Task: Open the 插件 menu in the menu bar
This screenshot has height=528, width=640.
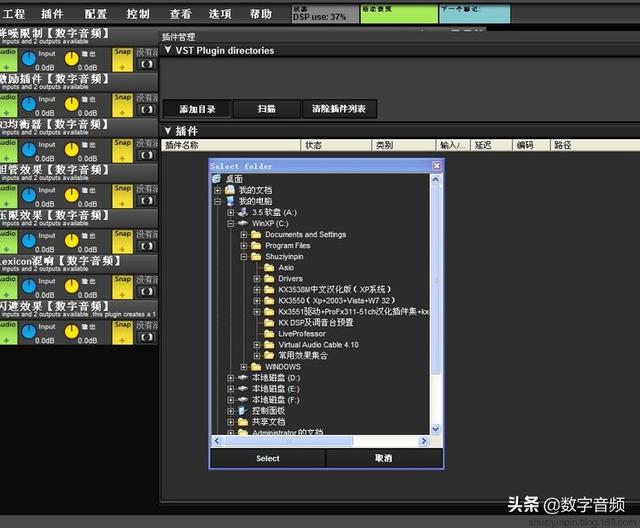Action: click(52, 14)
